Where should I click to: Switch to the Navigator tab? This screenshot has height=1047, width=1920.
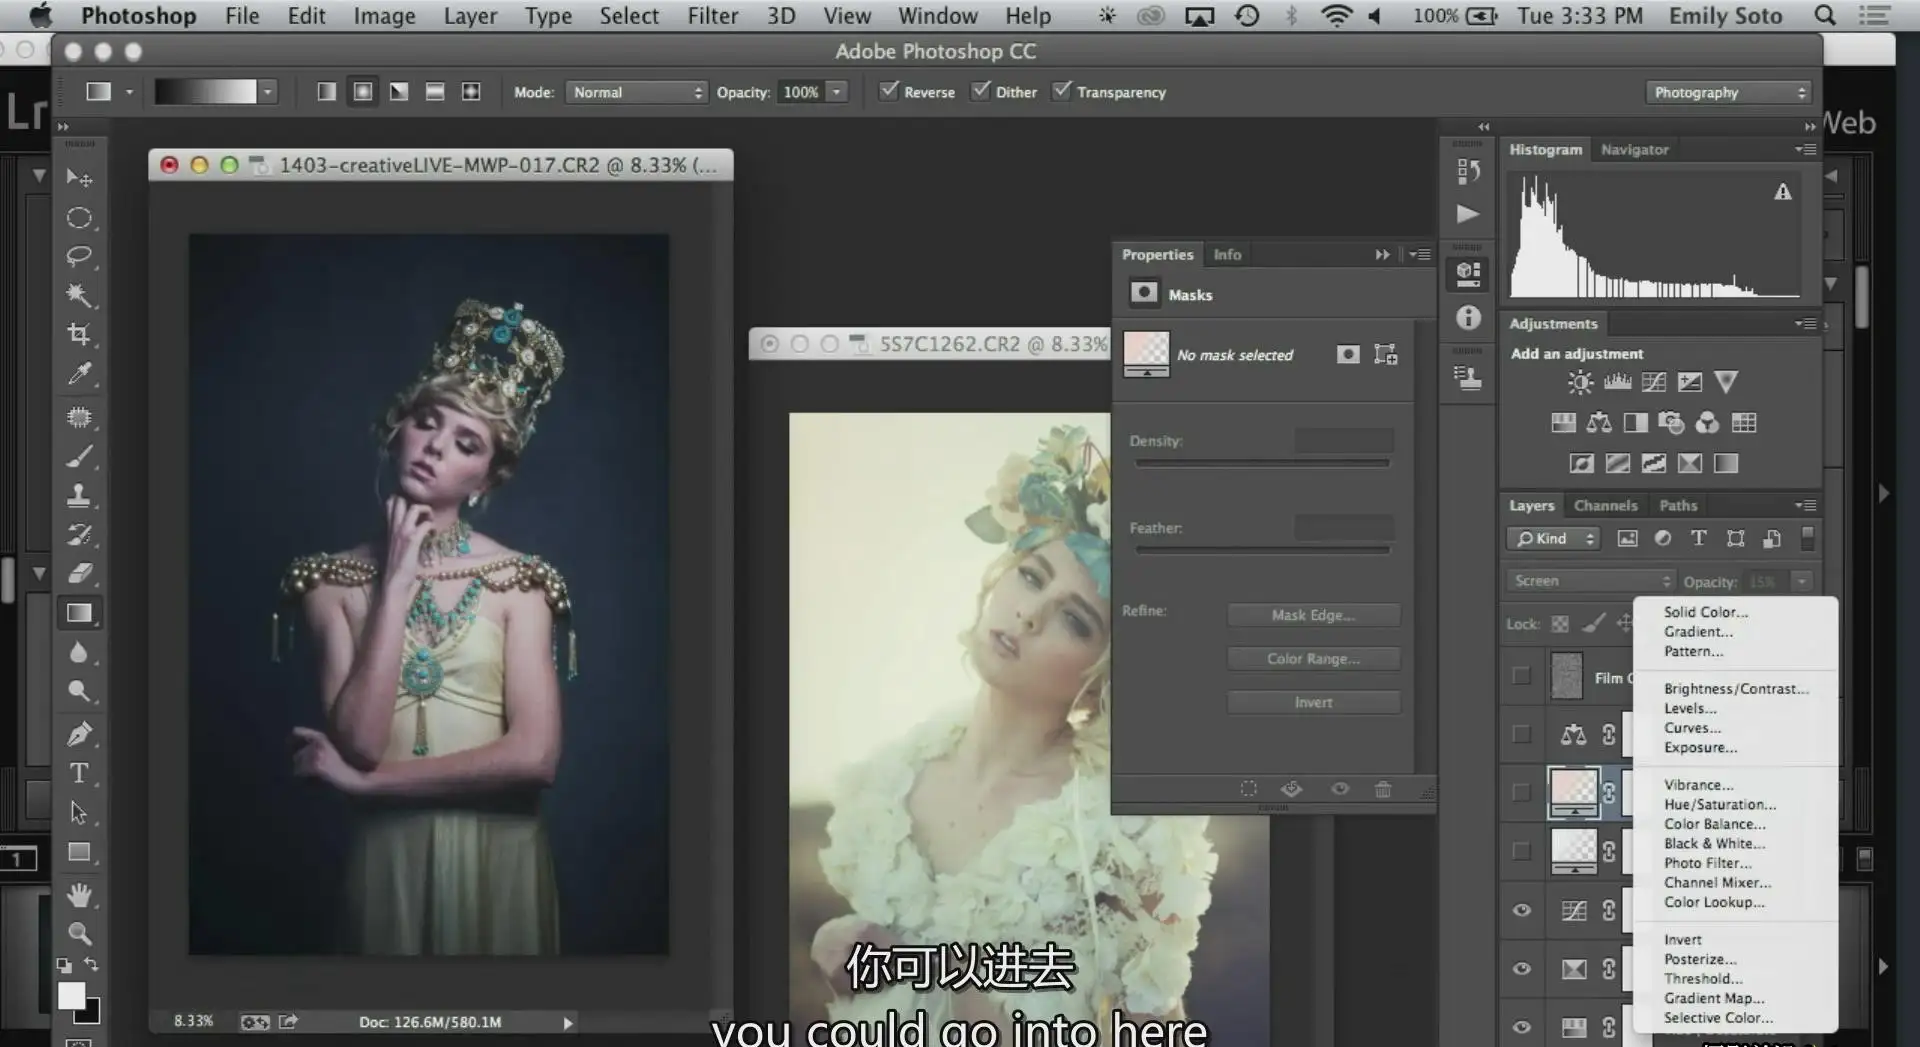[1634, 149]
